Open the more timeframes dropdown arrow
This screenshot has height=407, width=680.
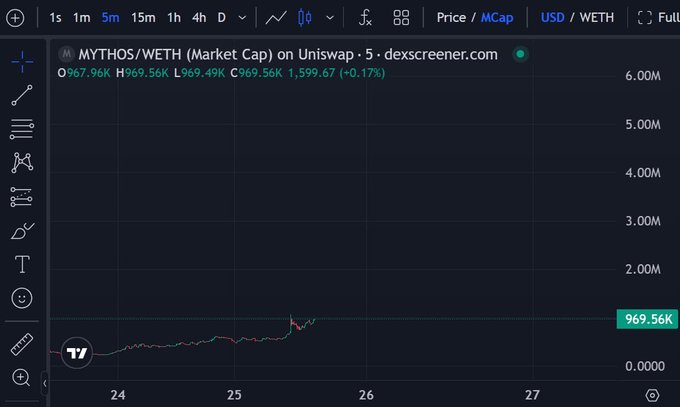(242, 18)
